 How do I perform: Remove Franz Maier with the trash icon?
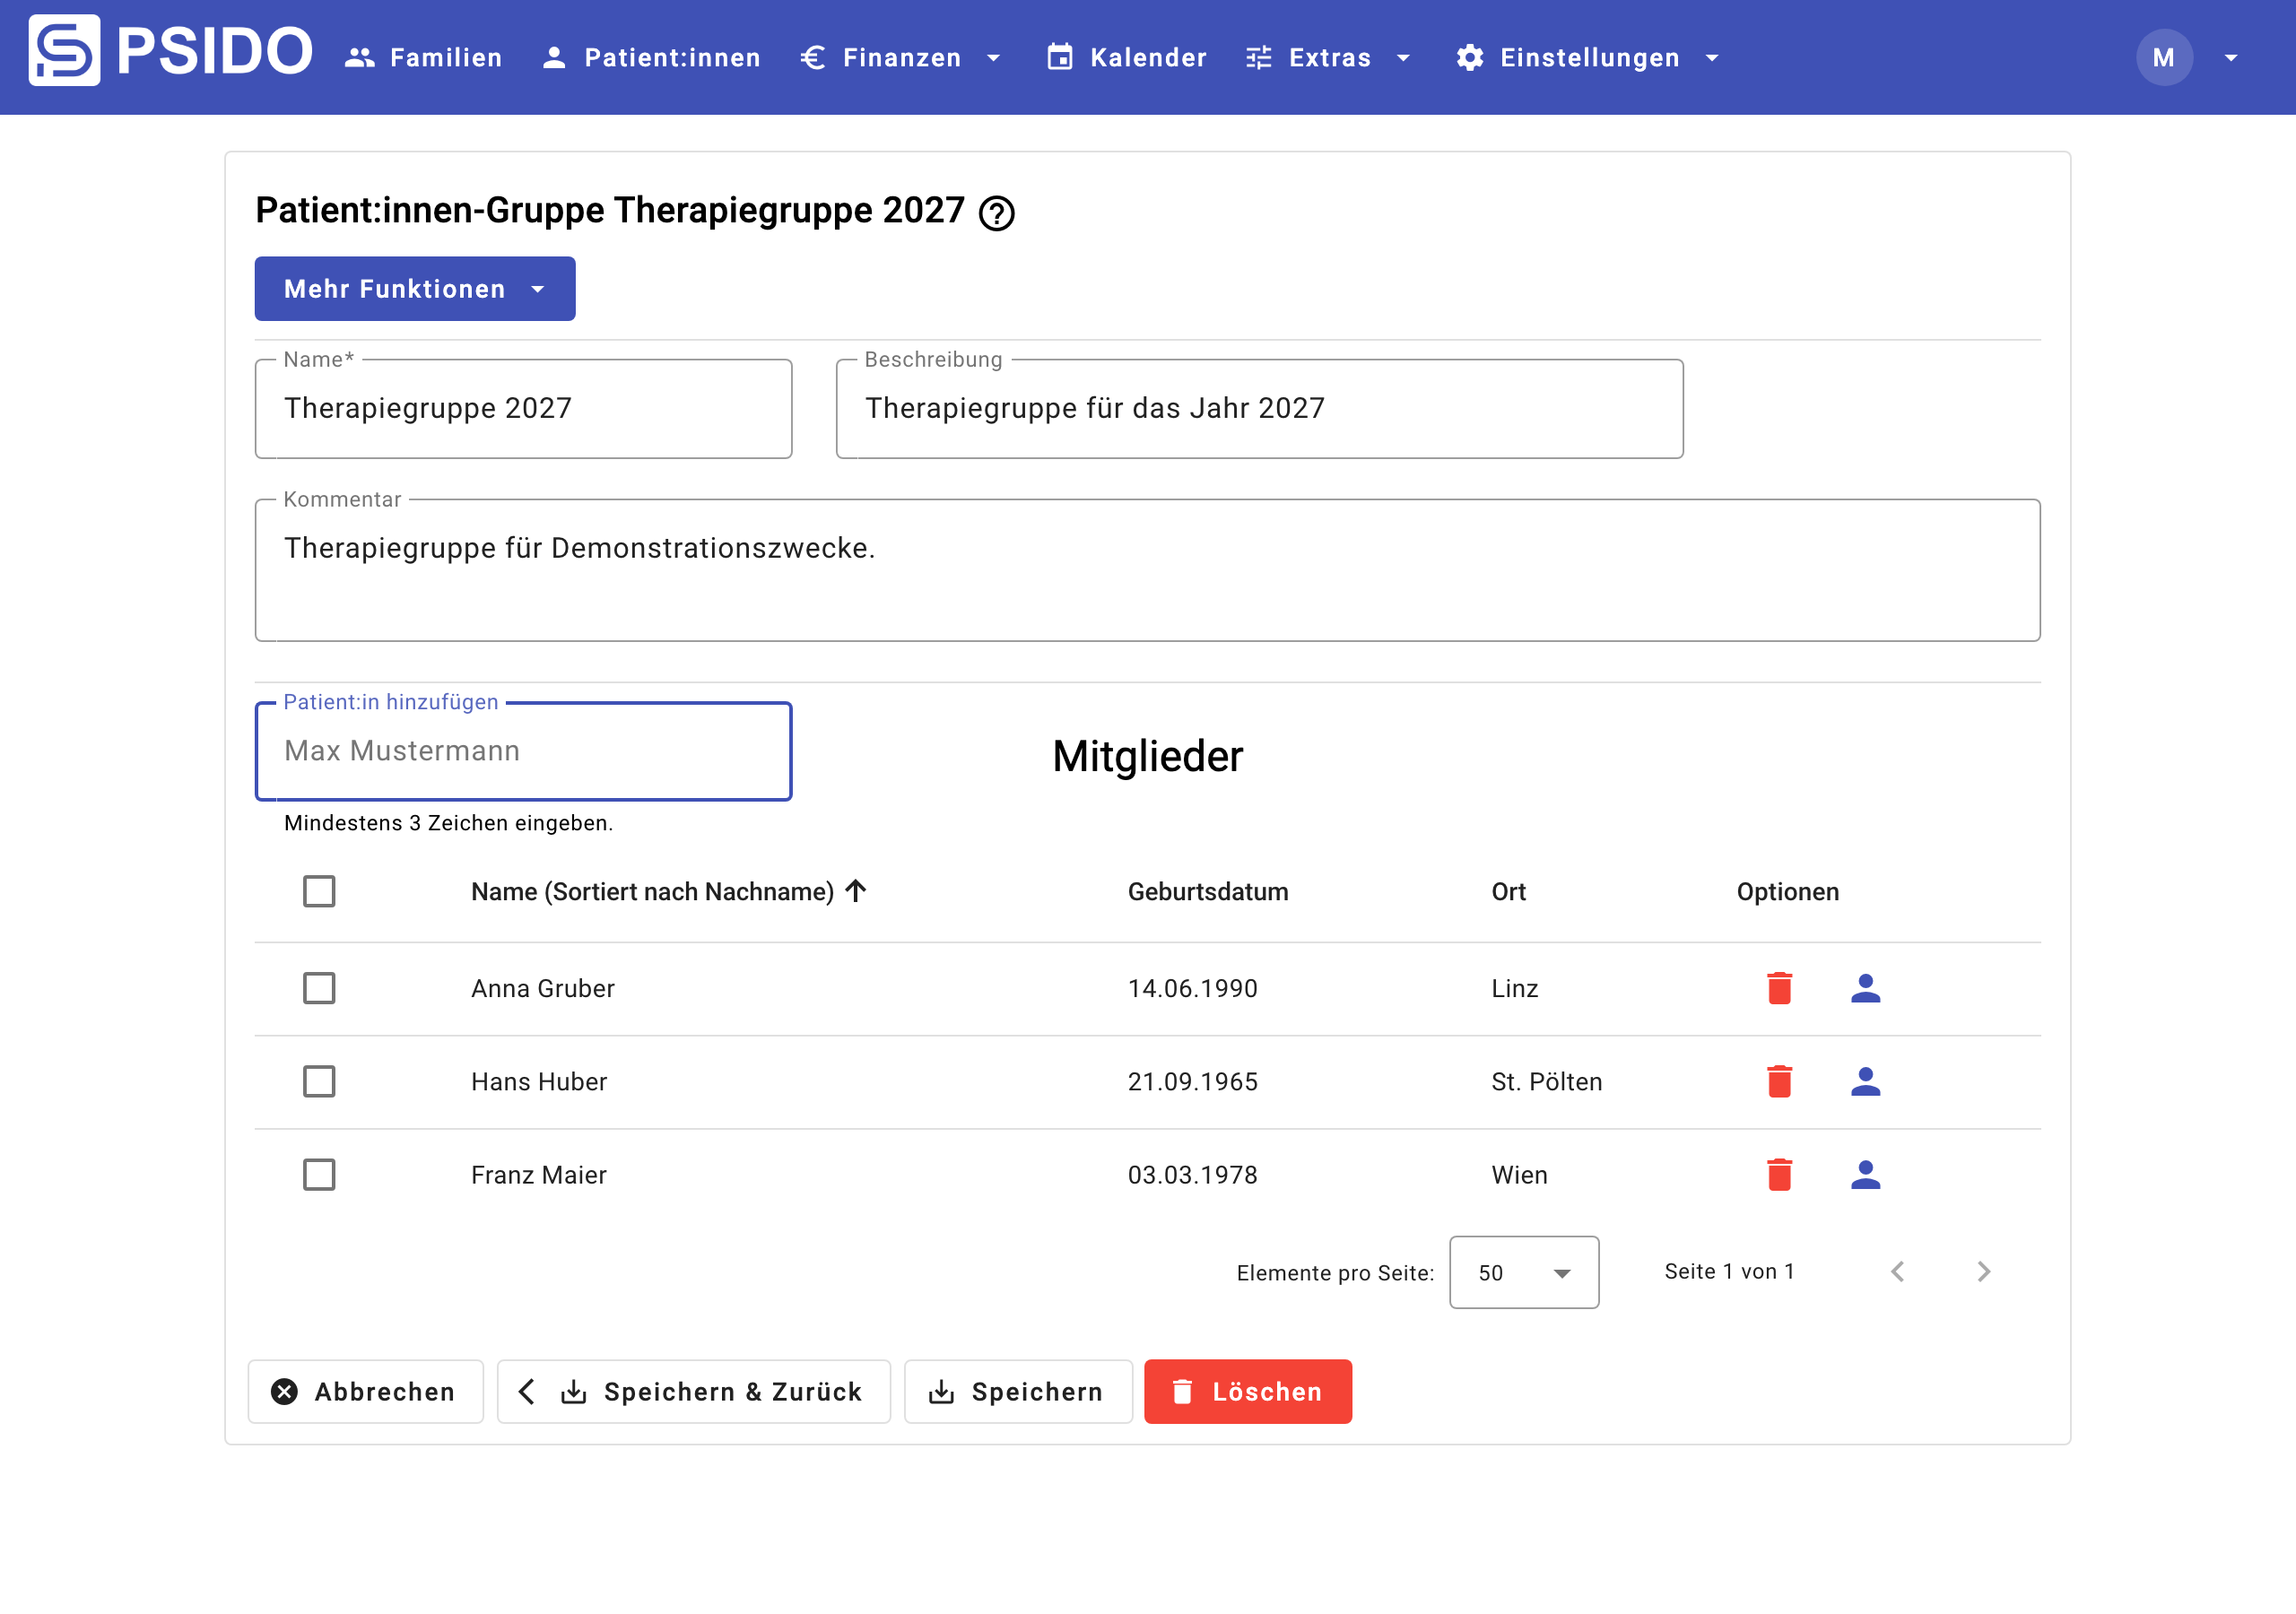tap(1779, 1174)
